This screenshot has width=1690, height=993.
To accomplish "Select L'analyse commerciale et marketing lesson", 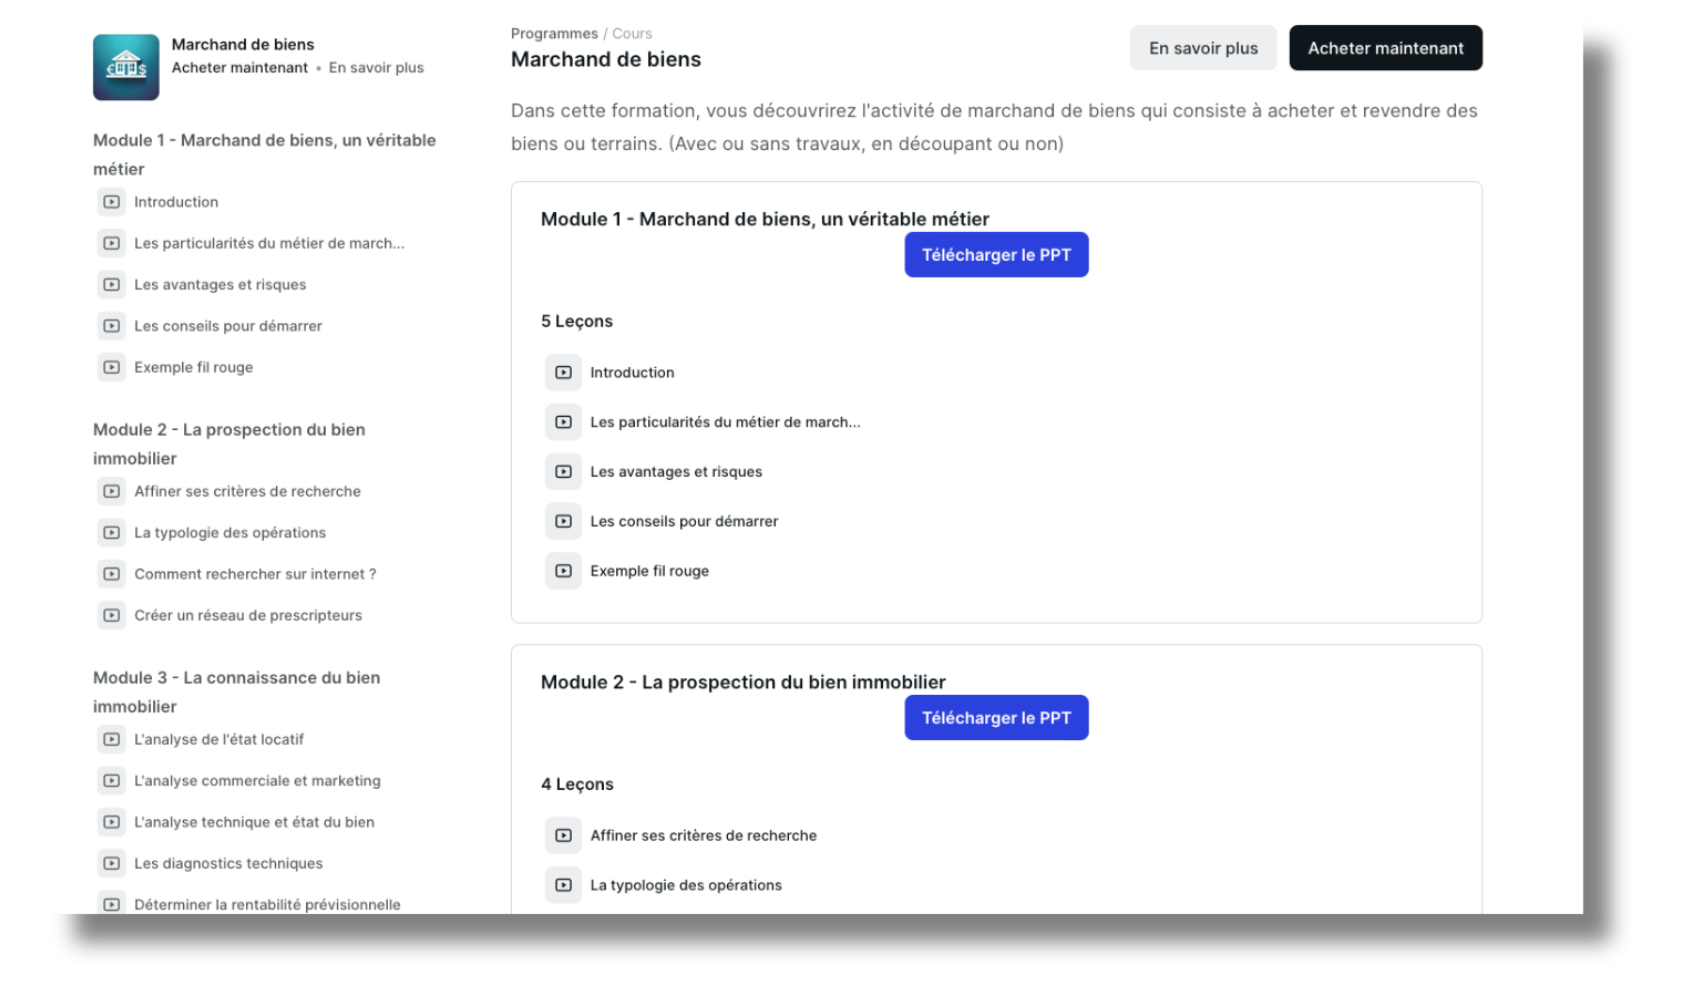I will point(257,781).
